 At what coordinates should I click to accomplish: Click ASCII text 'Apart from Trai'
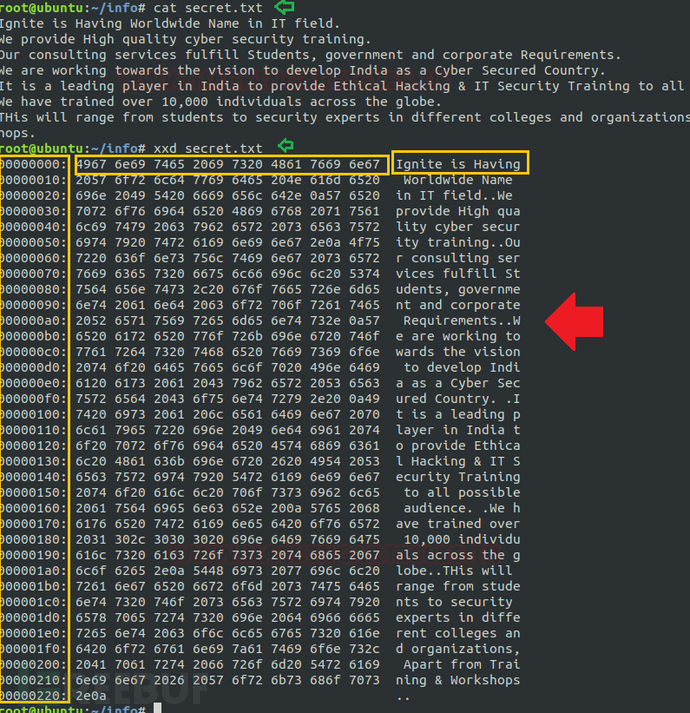(462, 664)
